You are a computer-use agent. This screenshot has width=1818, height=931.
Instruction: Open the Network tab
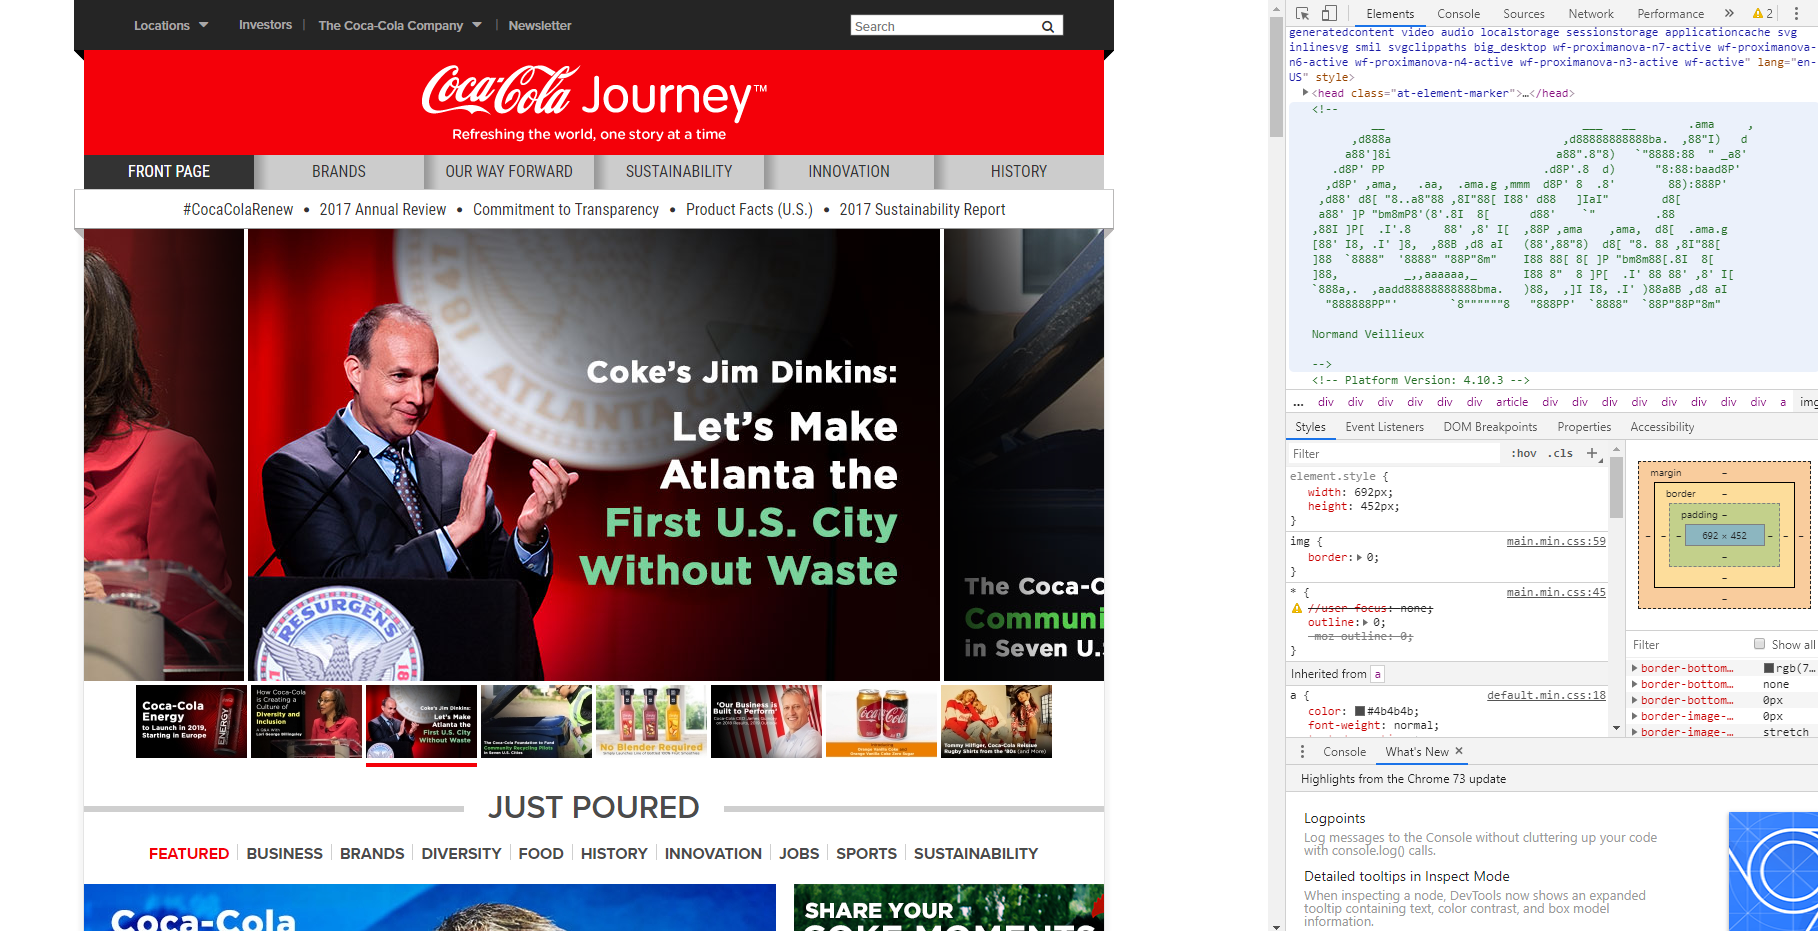tap(1590, 14)
